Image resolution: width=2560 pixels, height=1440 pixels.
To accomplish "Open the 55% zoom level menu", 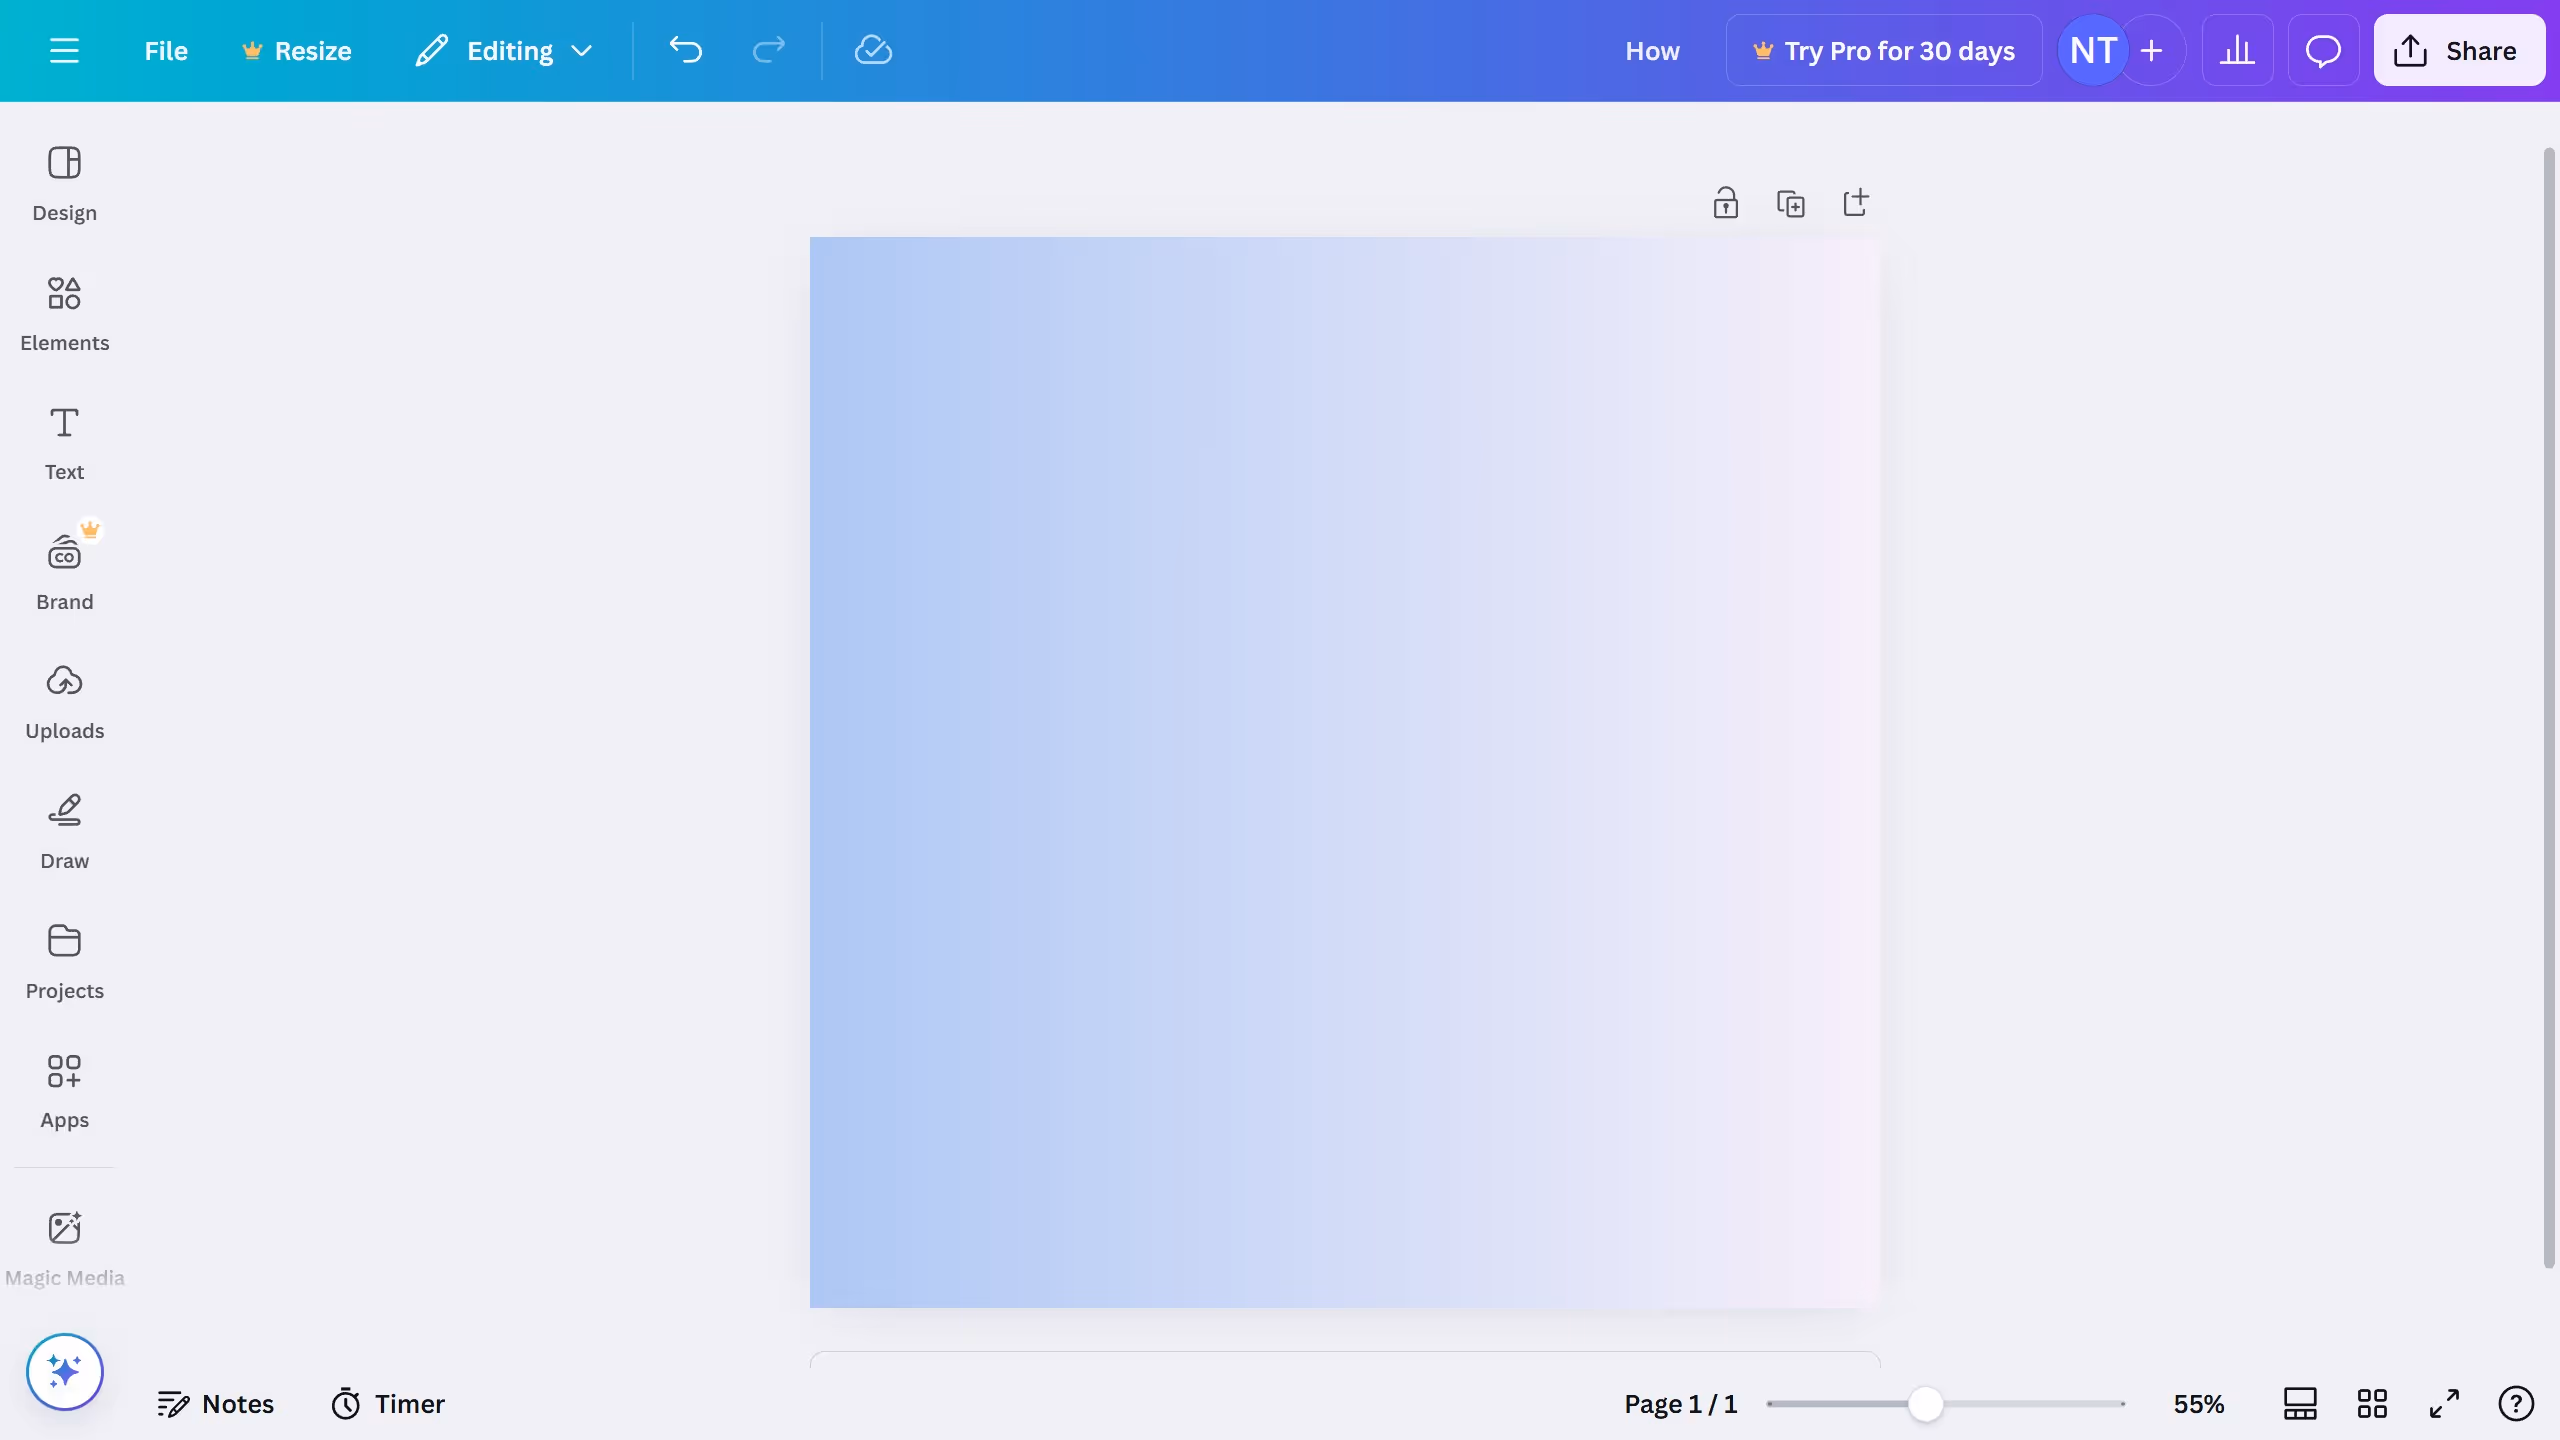I will click(x=2198, y=1403).
